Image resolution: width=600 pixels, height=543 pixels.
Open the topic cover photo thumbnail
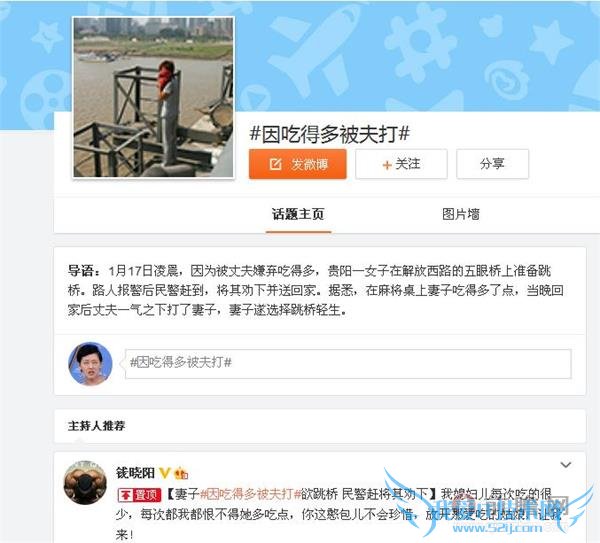[153, 97]
